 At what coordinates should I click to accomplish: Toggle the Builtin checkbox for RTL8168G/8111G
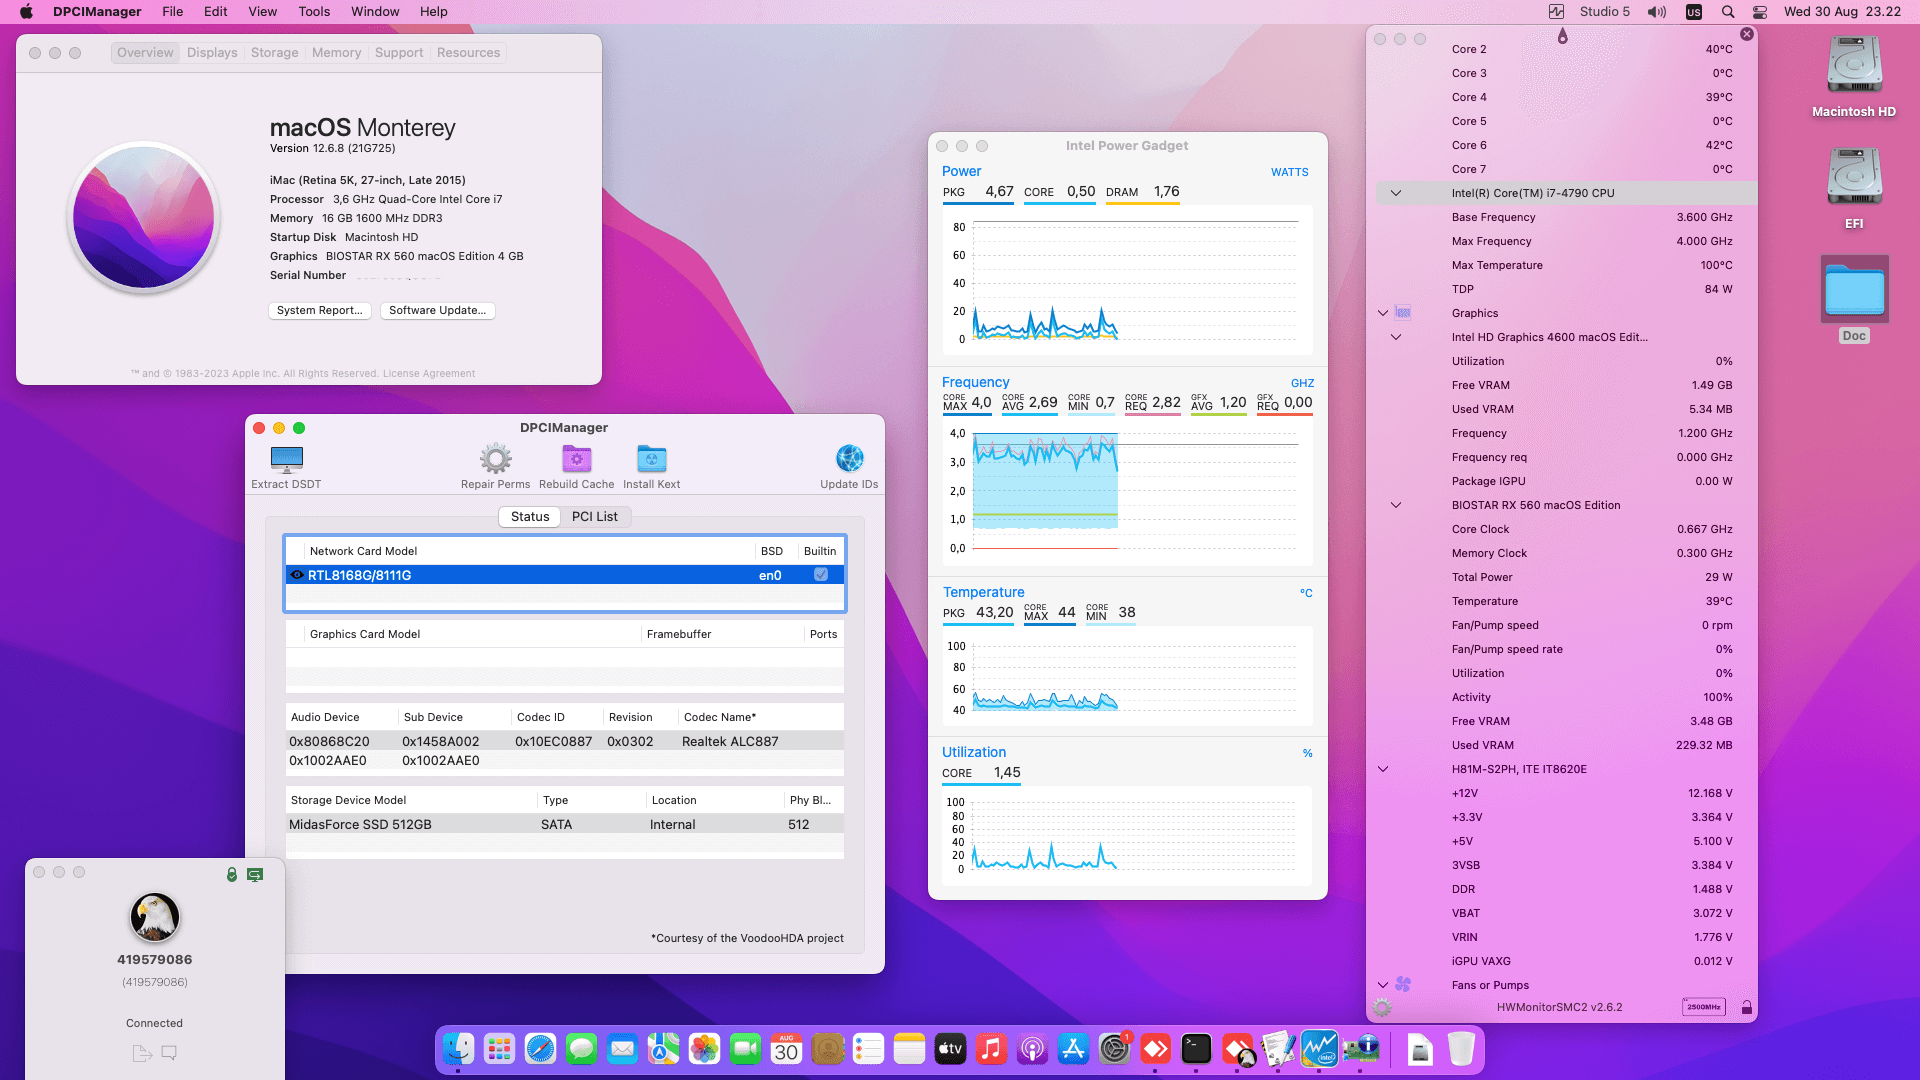tap(821, 575)
